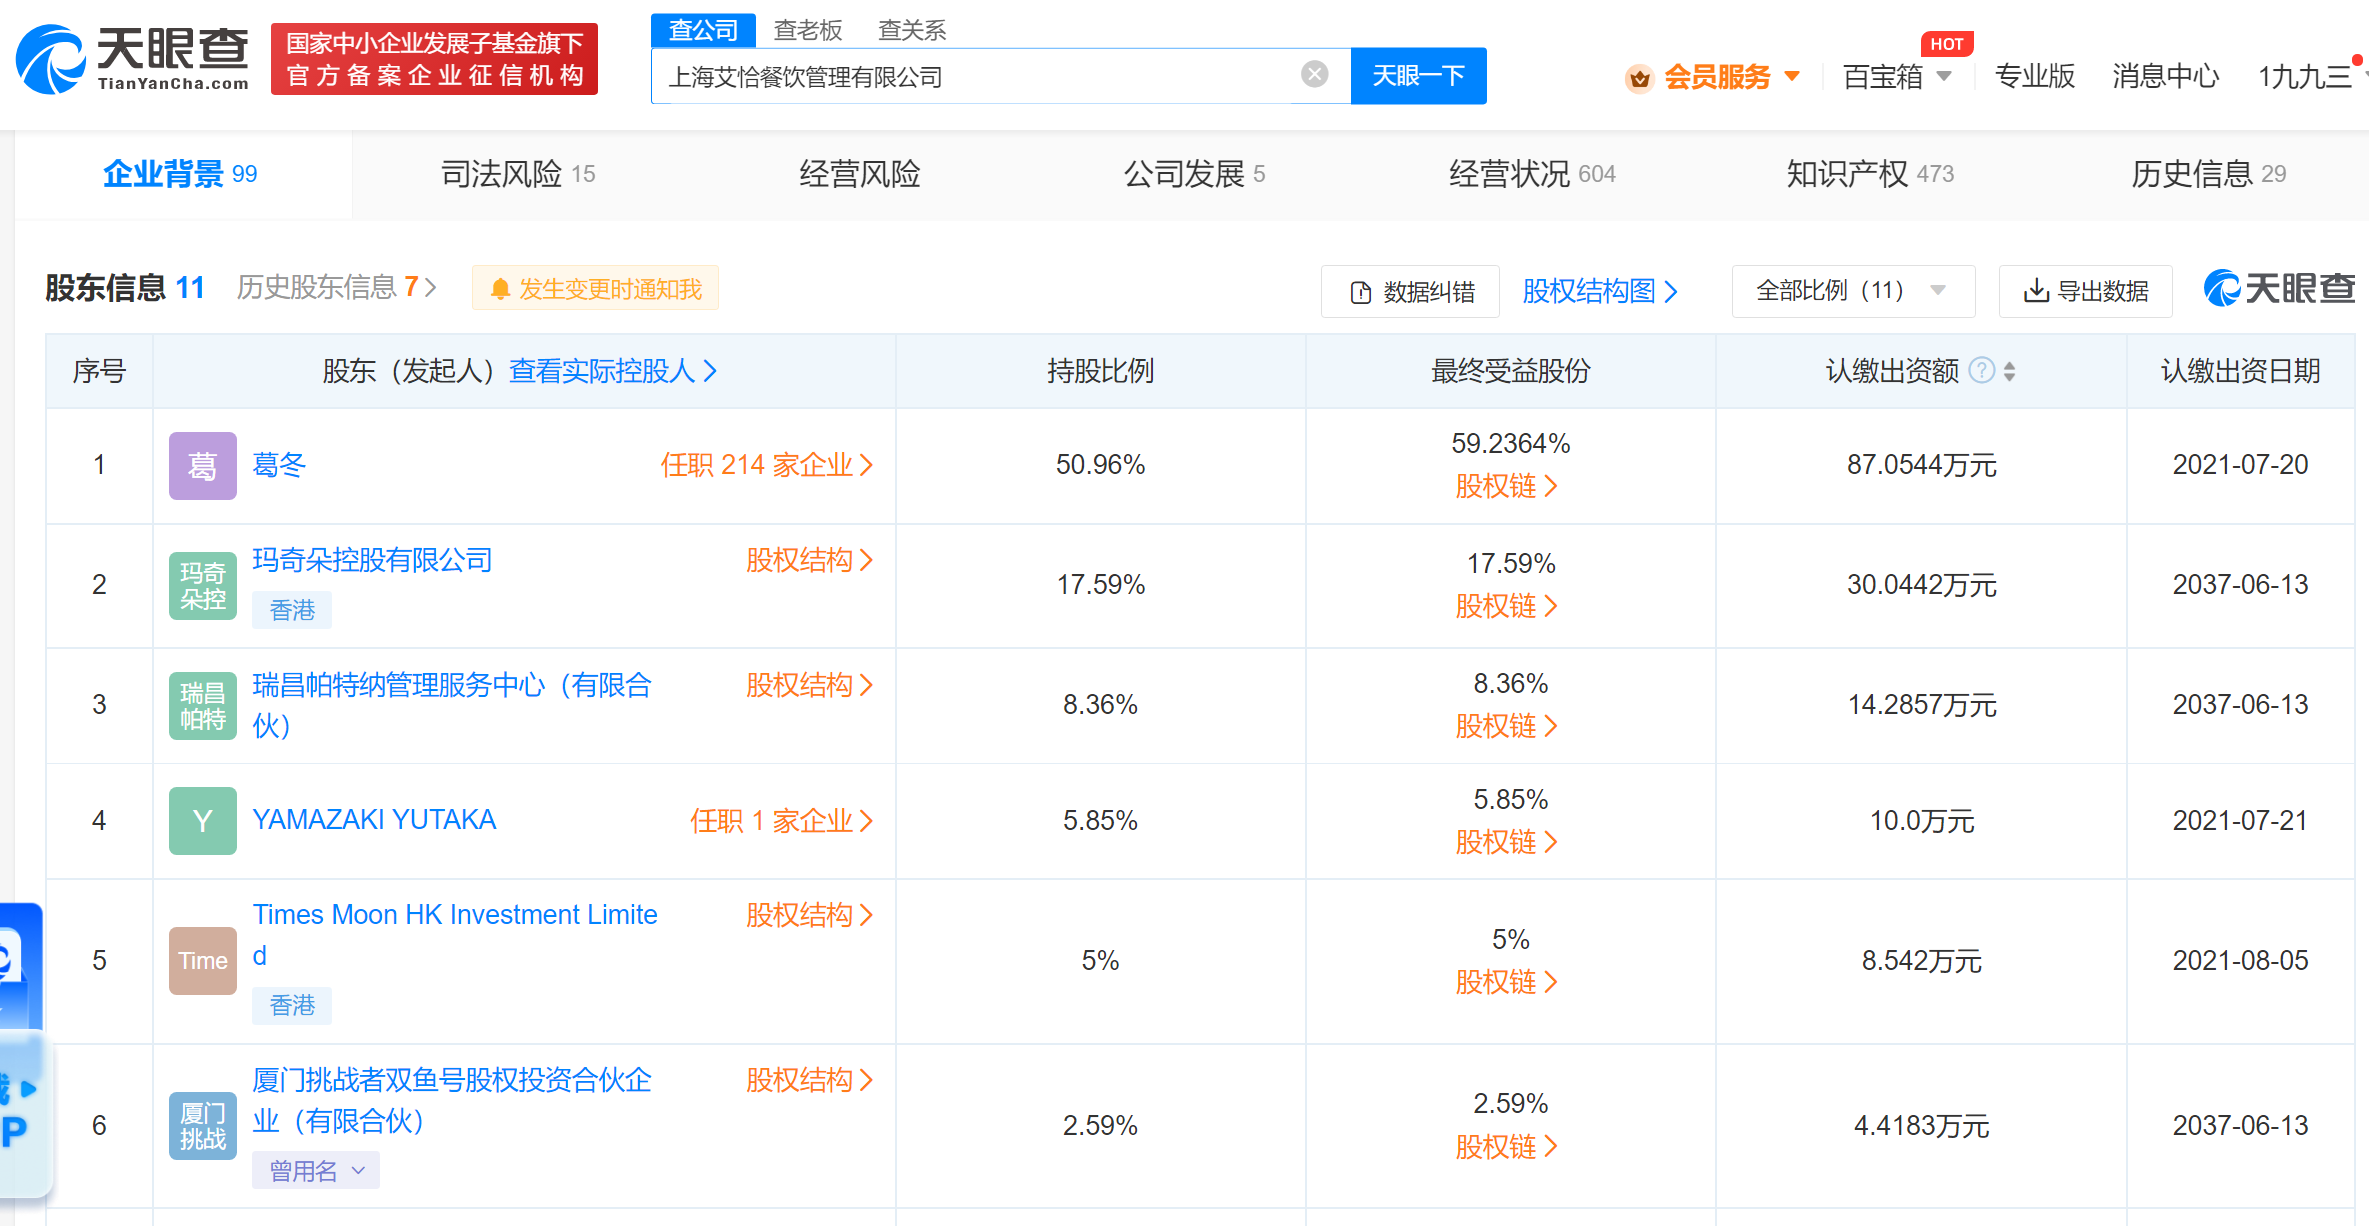Sort by 认缴出资额 using sort arrows
Screen dimensions: 2369x1226
[2010, 371]
